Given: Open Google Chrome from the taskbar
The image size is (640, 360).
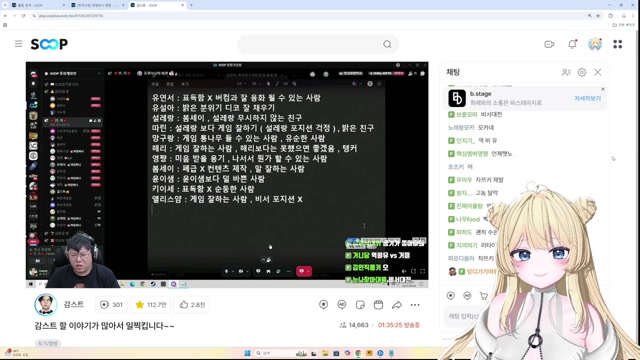Looking at the screenshot, I should pyautogui.click(x=358, y=353).
